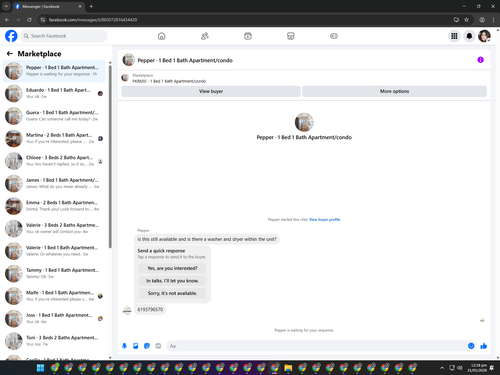This screenshot has height=375, width=500.
Task: Open a new browser tab
Action: [91, 6]
